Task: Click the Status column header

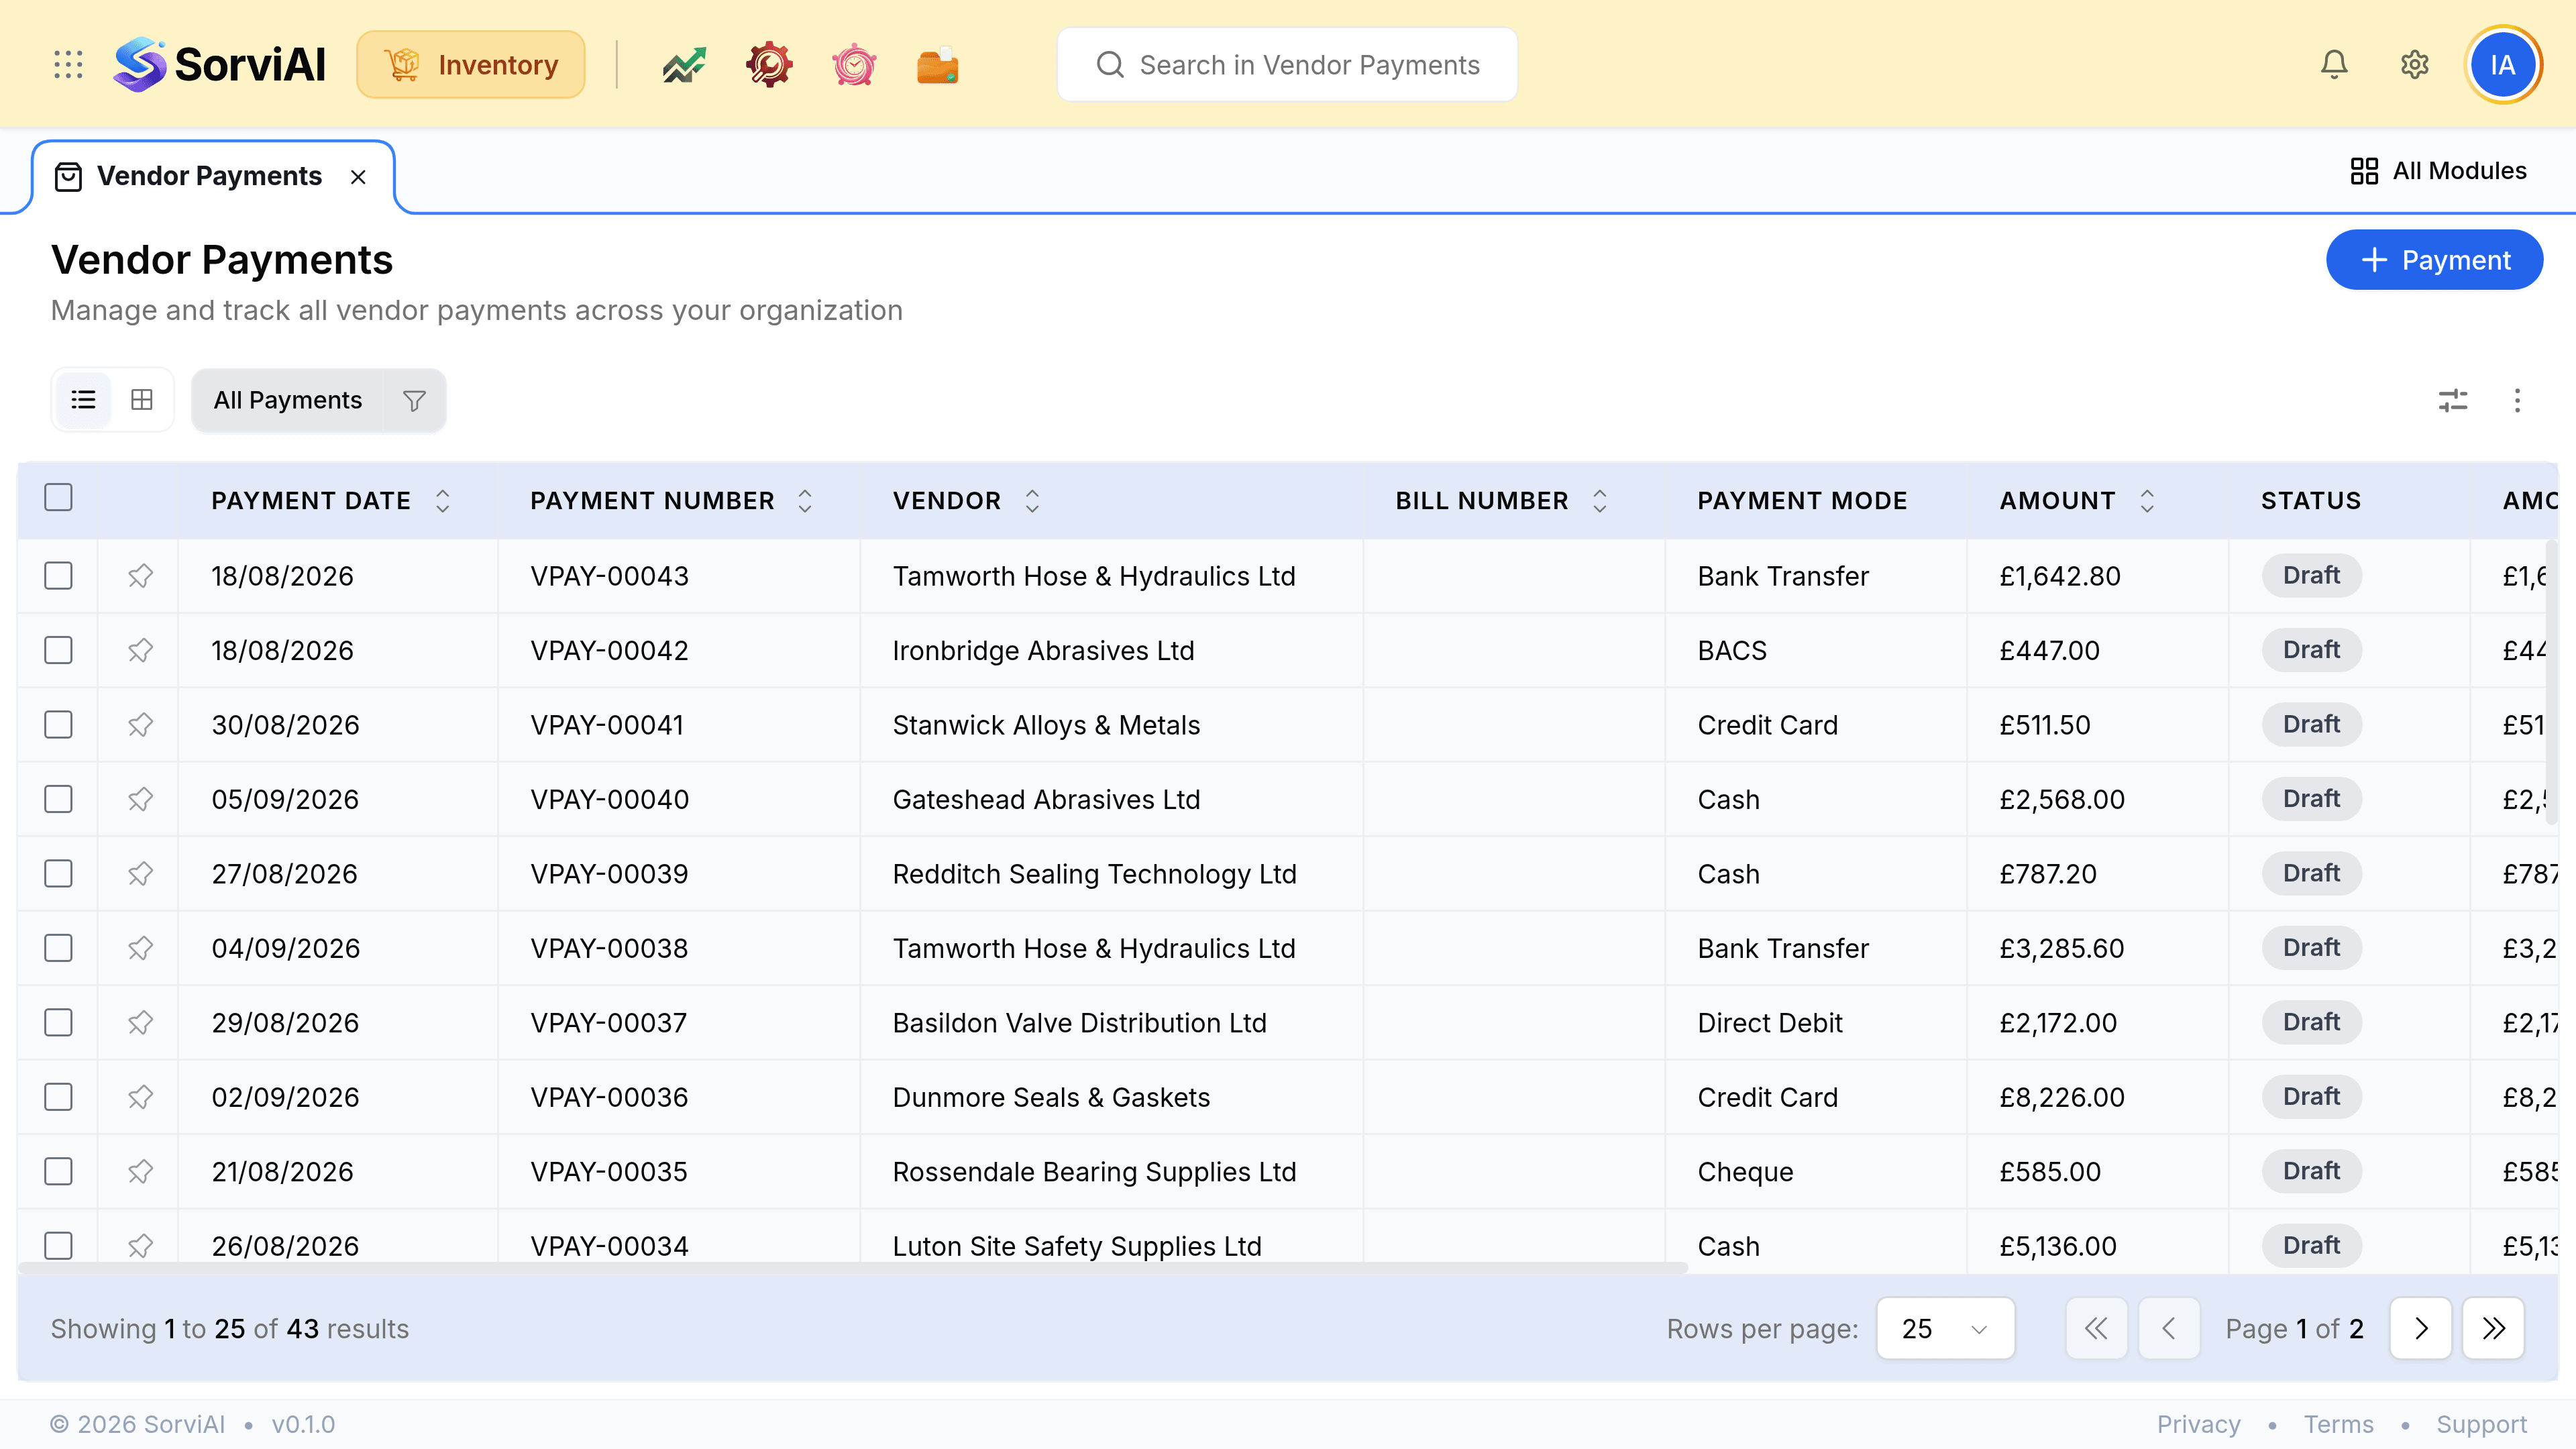Action: (2311, 501)
